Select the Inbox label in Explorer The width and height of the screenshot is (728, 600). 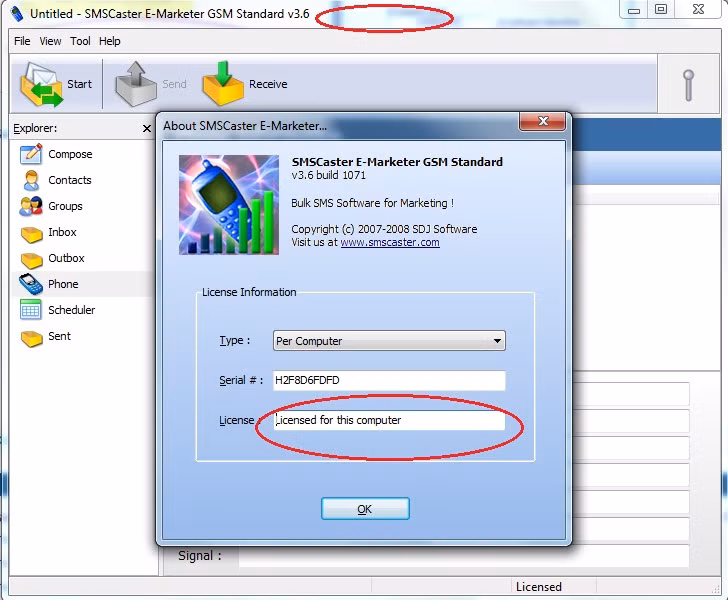(62, 232)
